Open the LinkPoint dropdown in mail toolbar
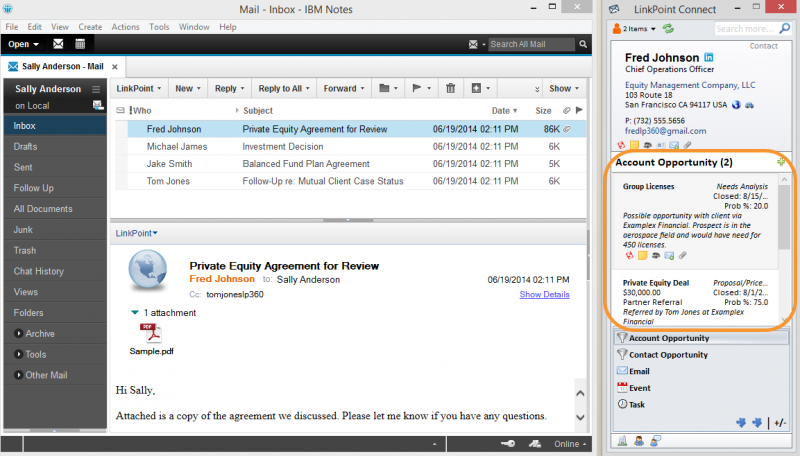Viewport: 800px width, 456px height. (139, 88)
